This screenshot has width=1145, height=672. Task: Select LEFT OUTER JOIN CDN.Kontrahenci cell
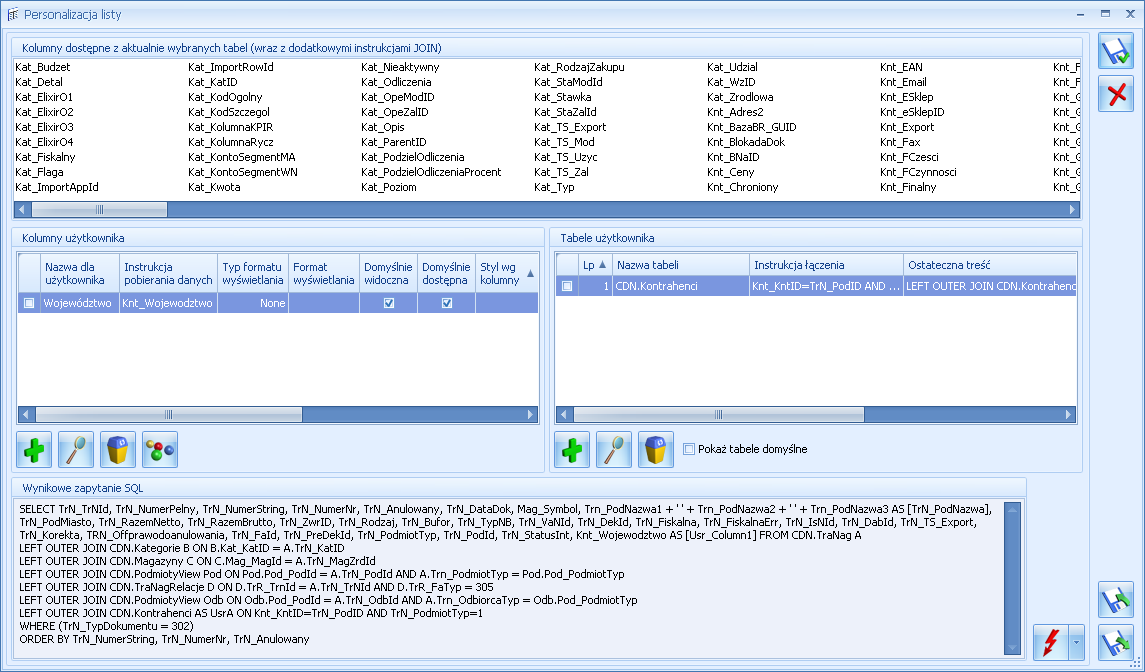989,286
